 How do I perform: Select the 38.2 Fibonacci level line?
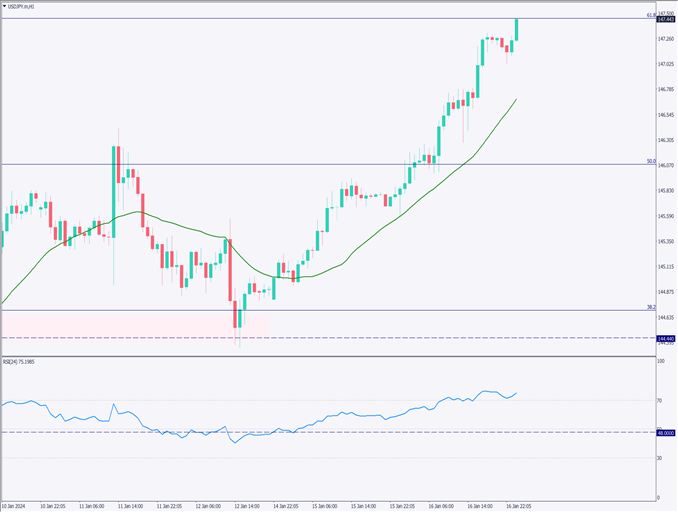[x=400, y=310]
